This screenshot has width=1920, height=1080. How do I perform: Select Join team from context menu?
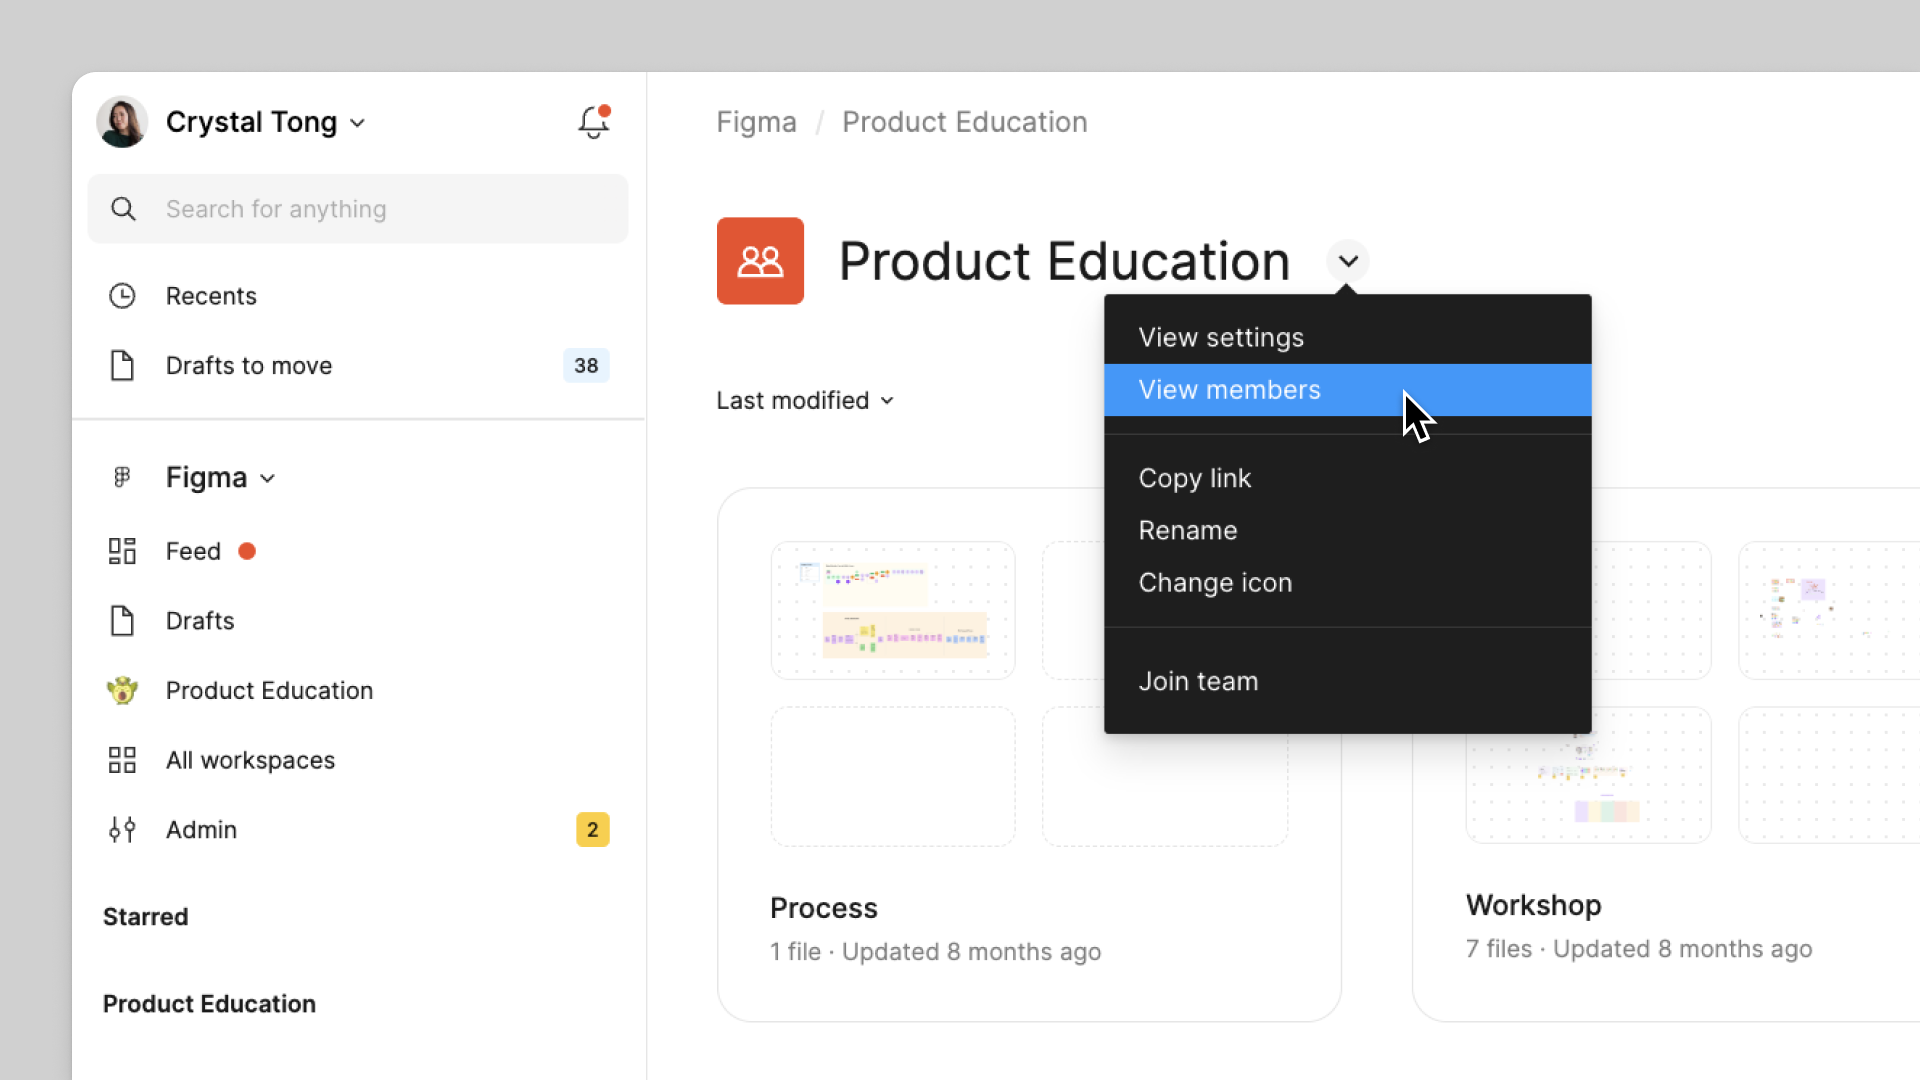point(1199,680)
